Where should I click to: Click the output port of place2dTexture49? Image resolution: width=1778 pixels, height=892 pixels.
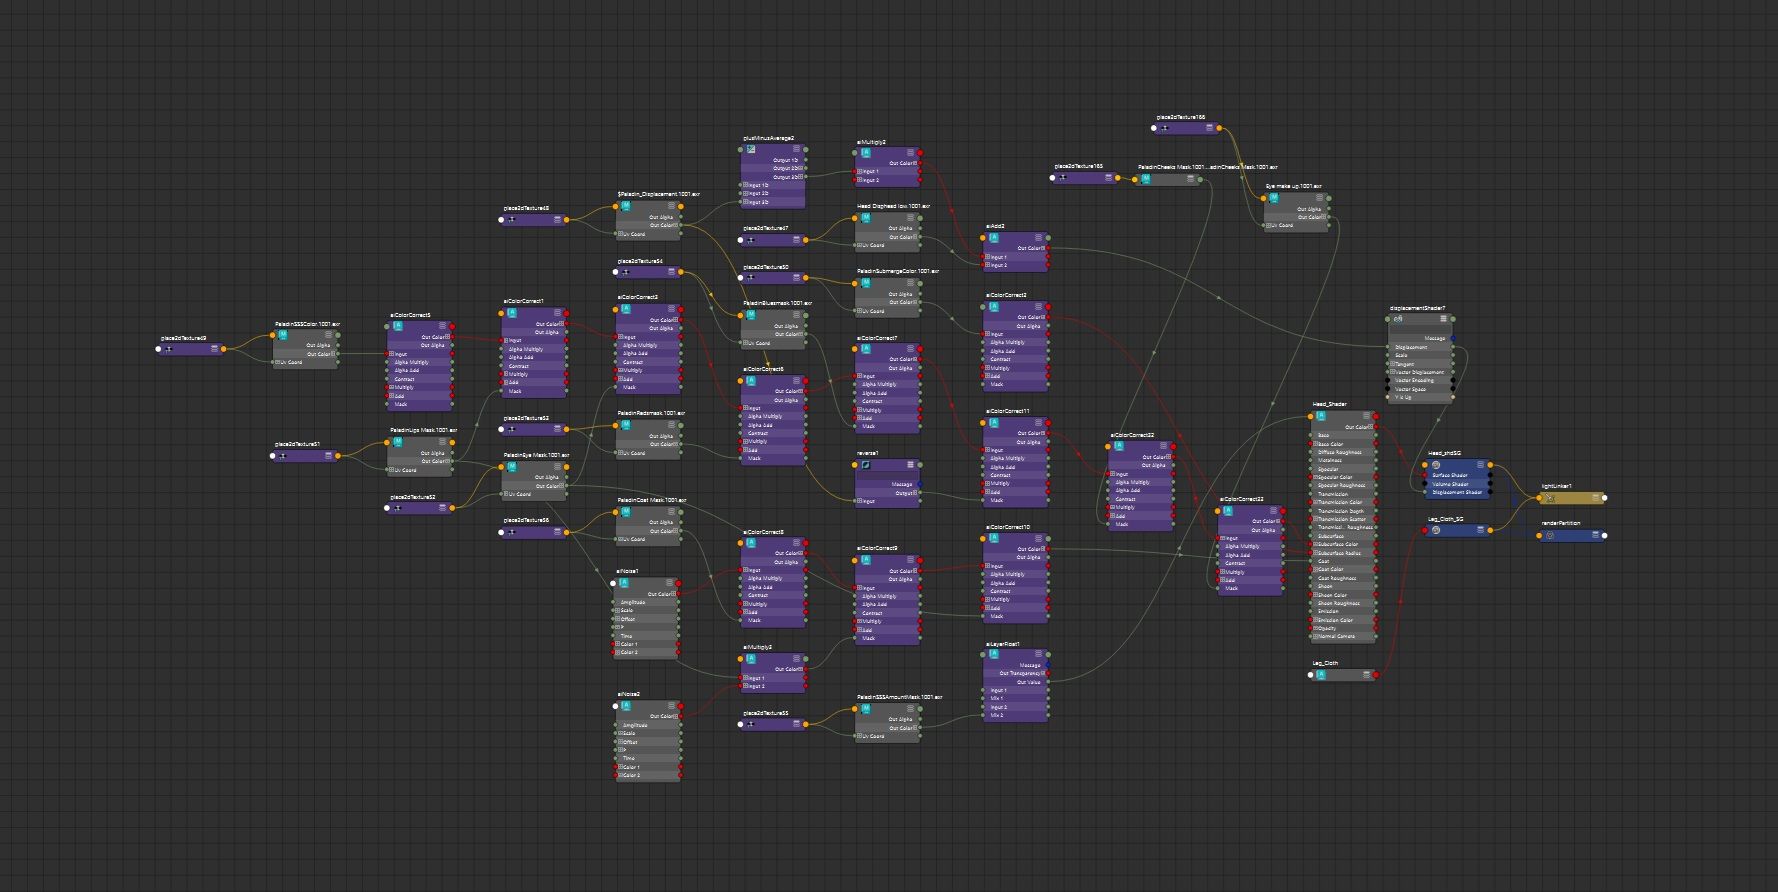(x=224, y=349)
